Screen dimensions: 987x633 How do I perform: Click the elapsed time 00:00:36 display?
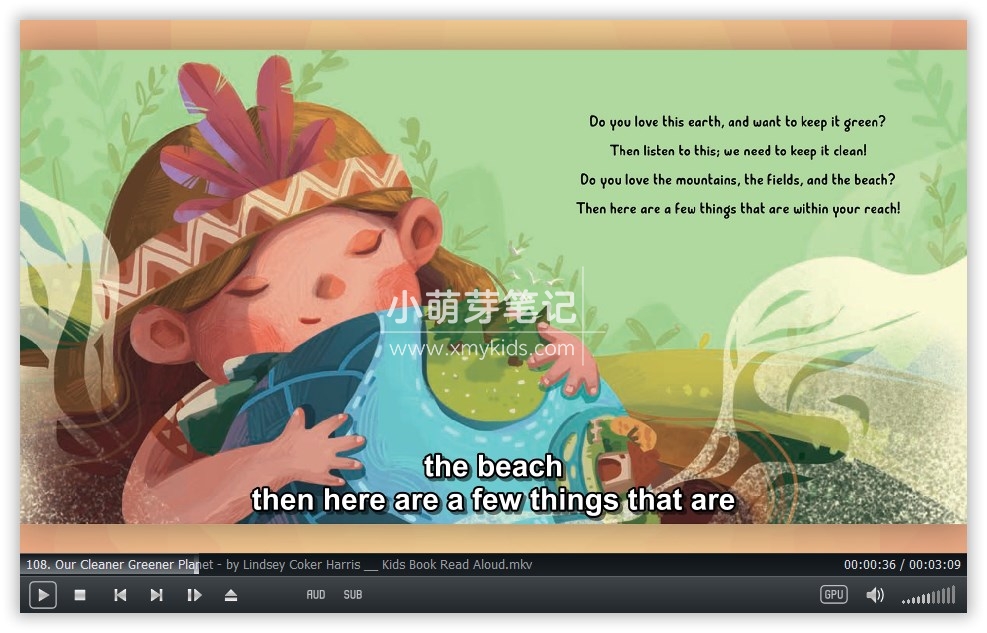(x=871, y=564)
